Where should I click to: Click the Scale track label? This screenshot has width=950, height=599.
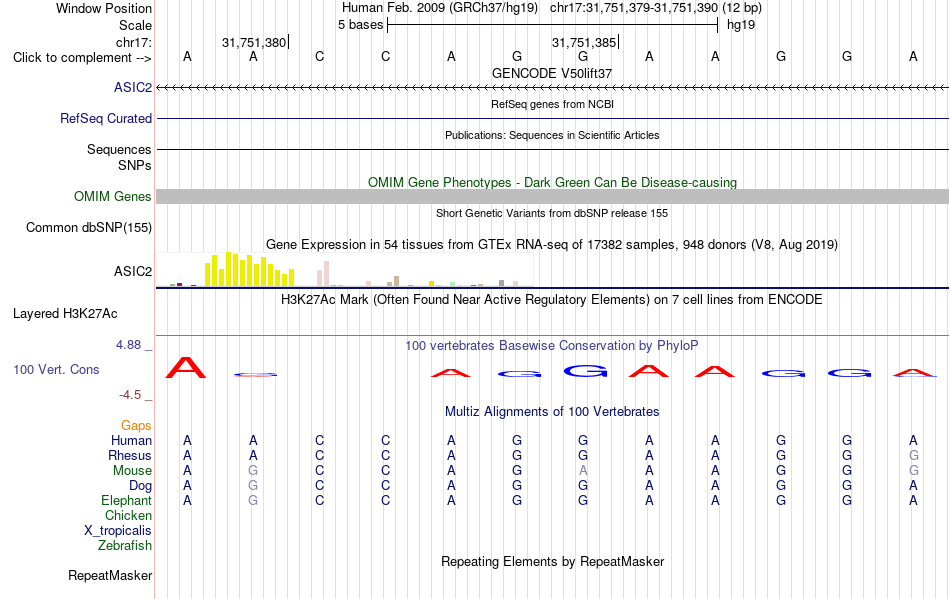point(136,25)
